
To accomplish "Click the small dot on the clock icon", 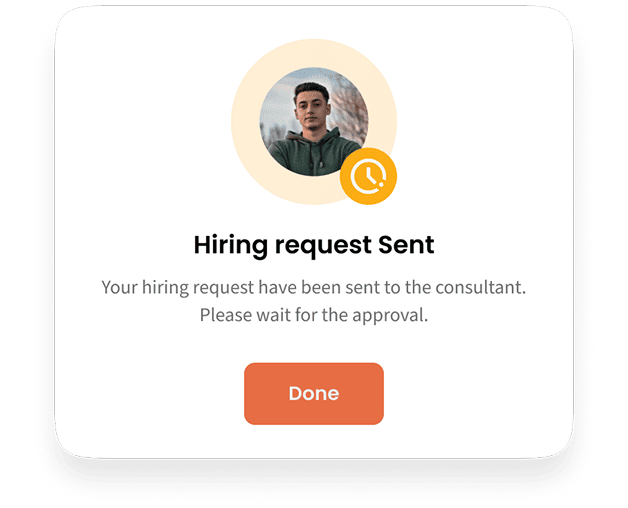I will point(381,184).
